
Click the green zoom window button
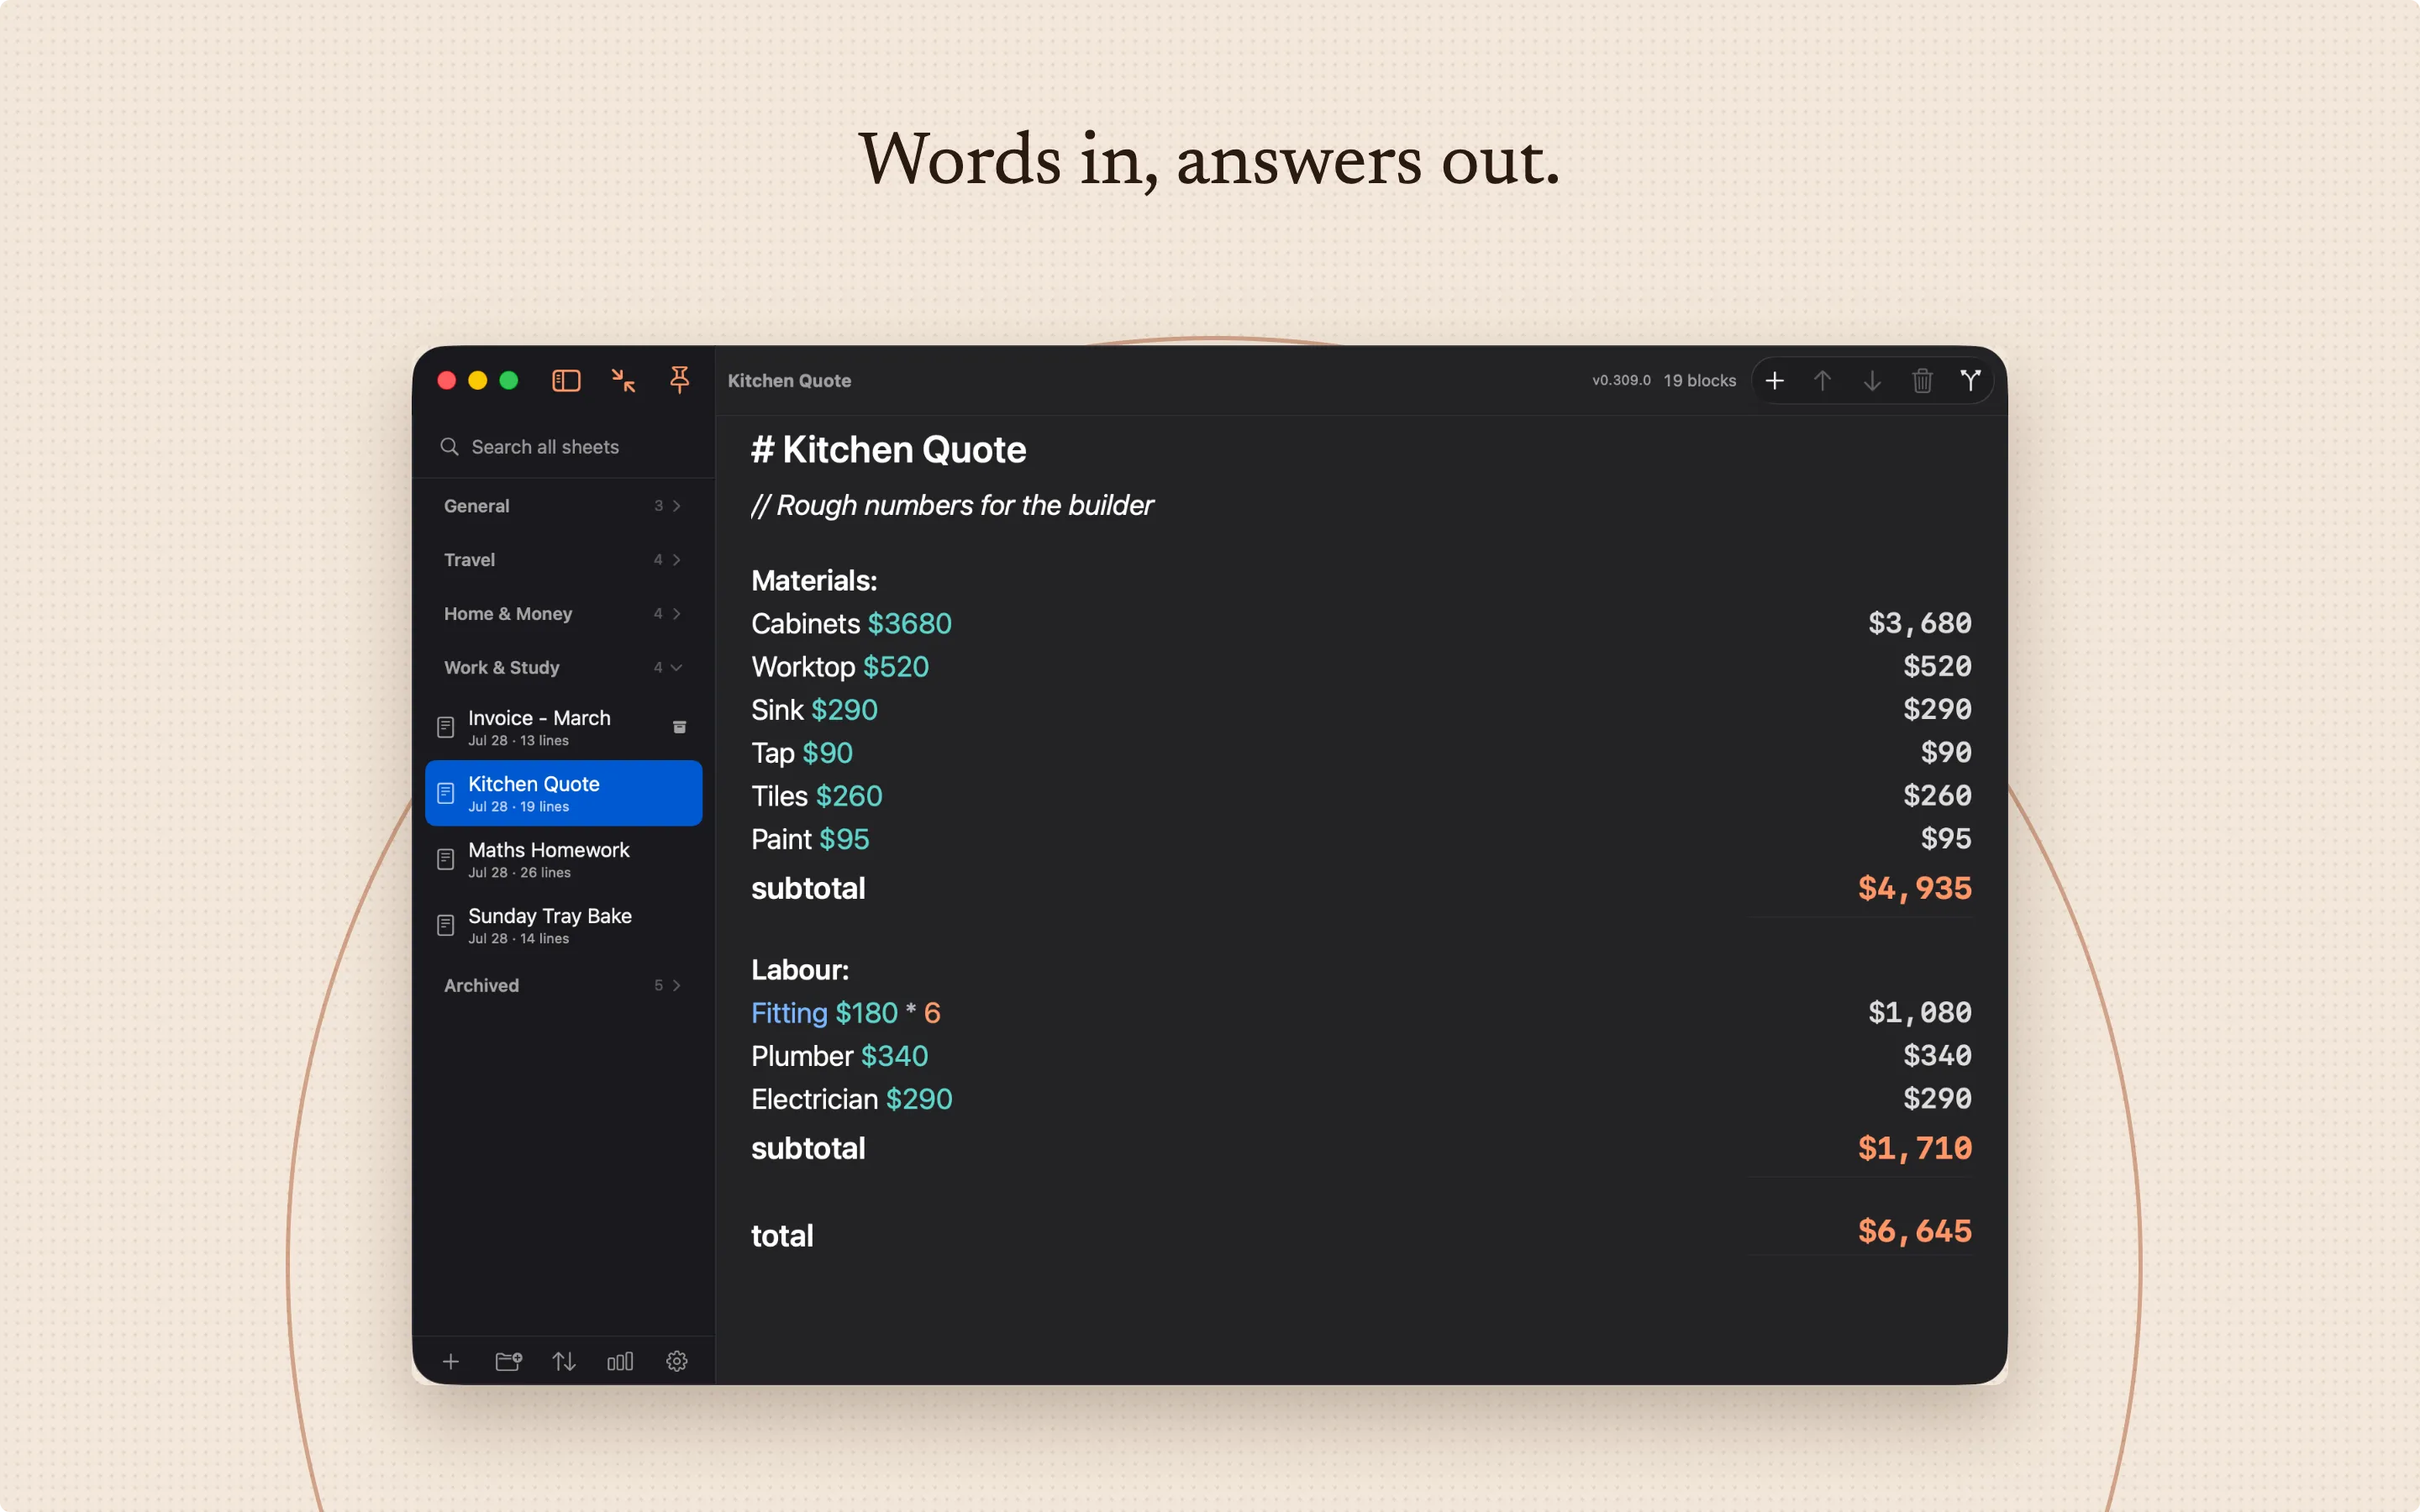509,380
